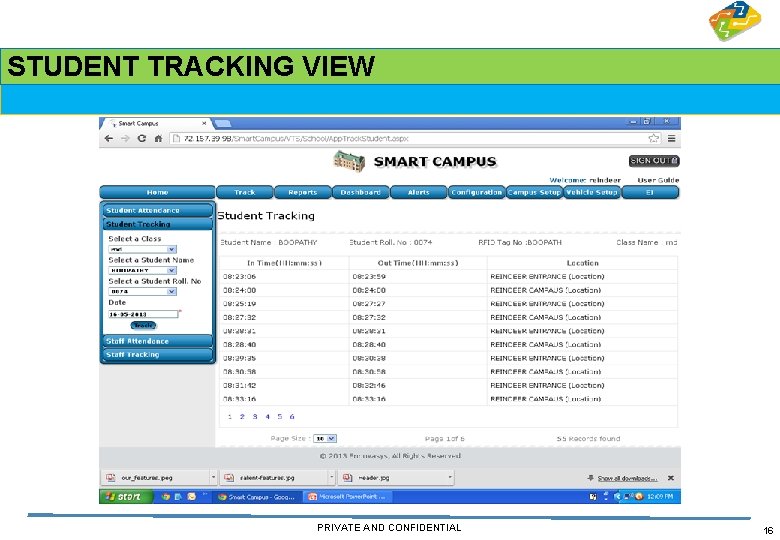Click the talent-features.jpg file icon
Viewport: 780px width, 540px height.
229,478
